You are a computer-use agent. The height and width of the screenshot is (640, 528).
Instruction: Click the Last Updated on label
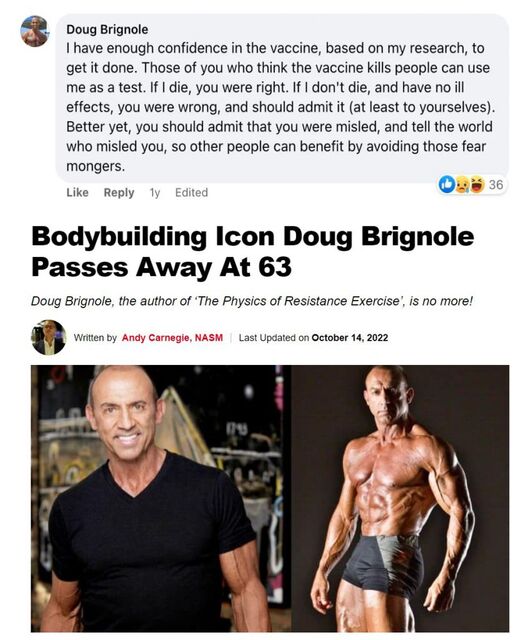point(273,338)
